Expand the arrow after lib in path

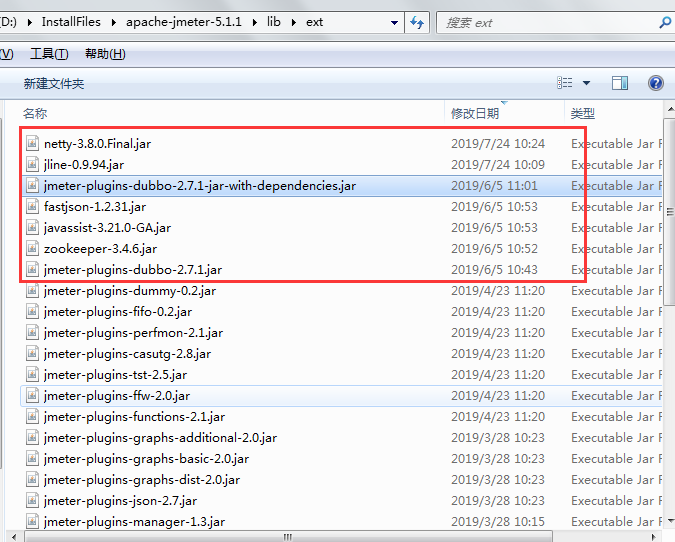click(293, 22)
